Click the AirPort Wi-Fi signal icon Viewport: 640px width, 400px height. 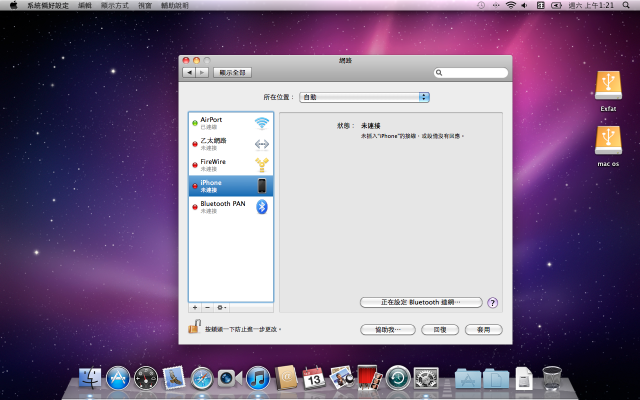[262, 123]
